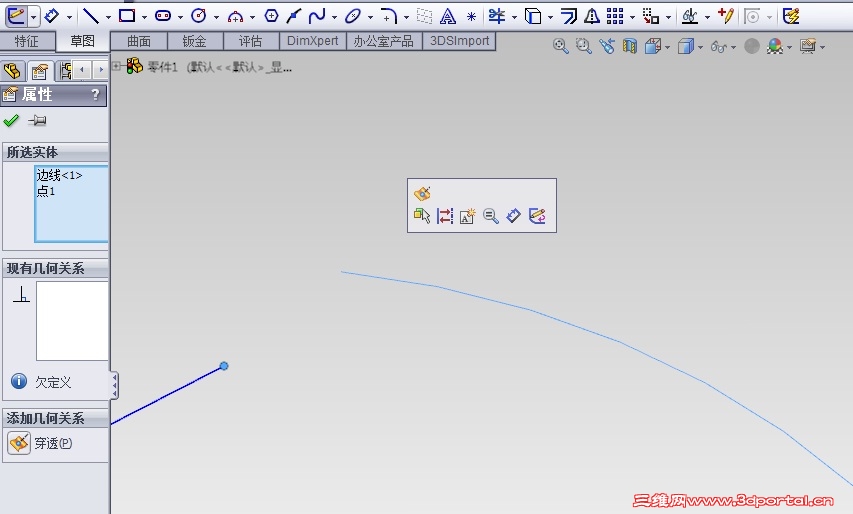Screen dimensions: 853x514
Task: Select the Sketch Fillet tool
Action: 388,16
